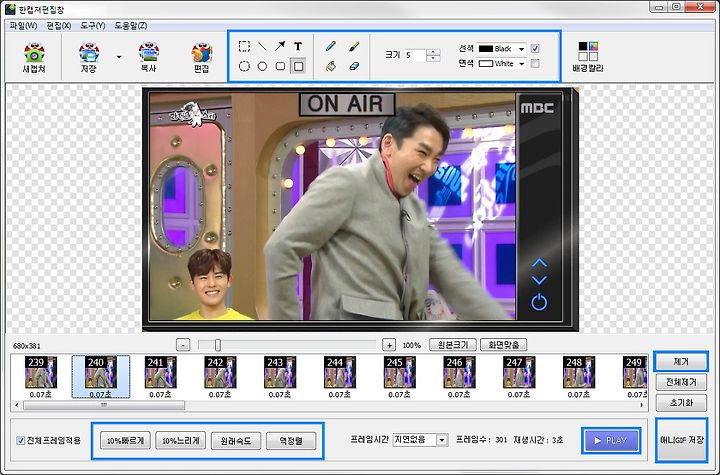Screen dimensions: 720x475
Task: Increase 크기 size with up stepper
Action: pos(433,52)
